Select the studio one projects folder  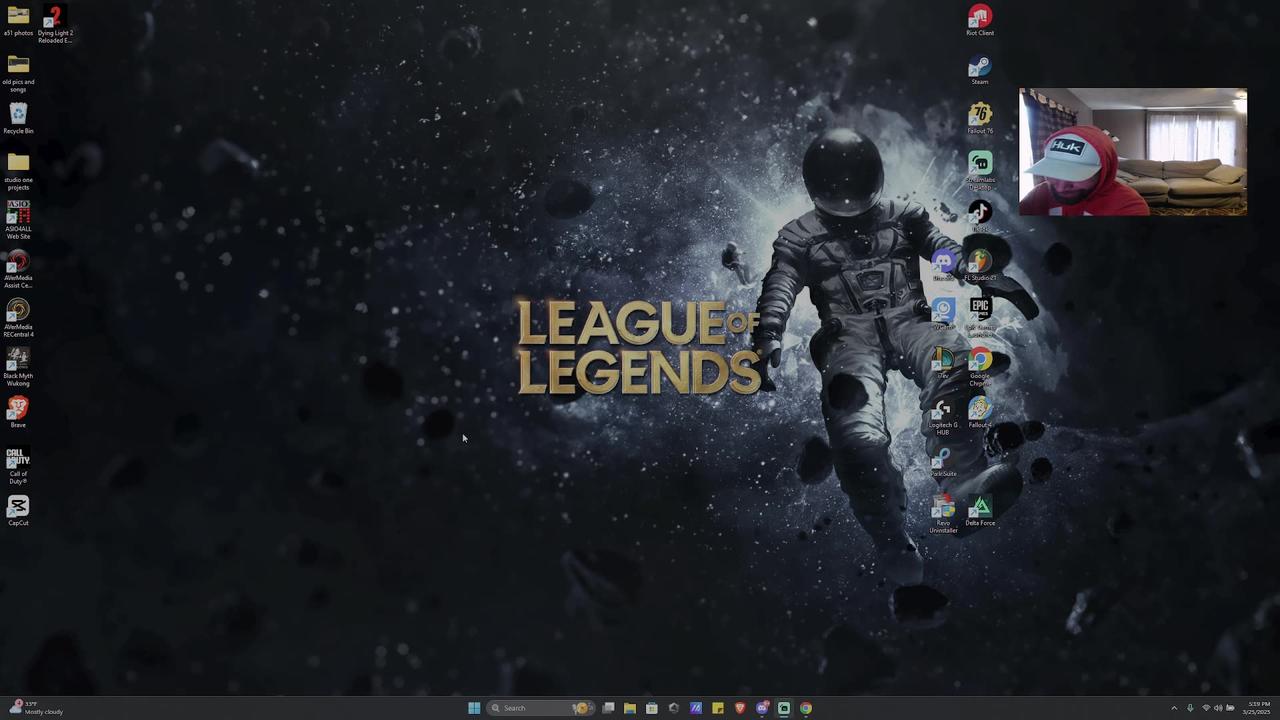(18, 172)
